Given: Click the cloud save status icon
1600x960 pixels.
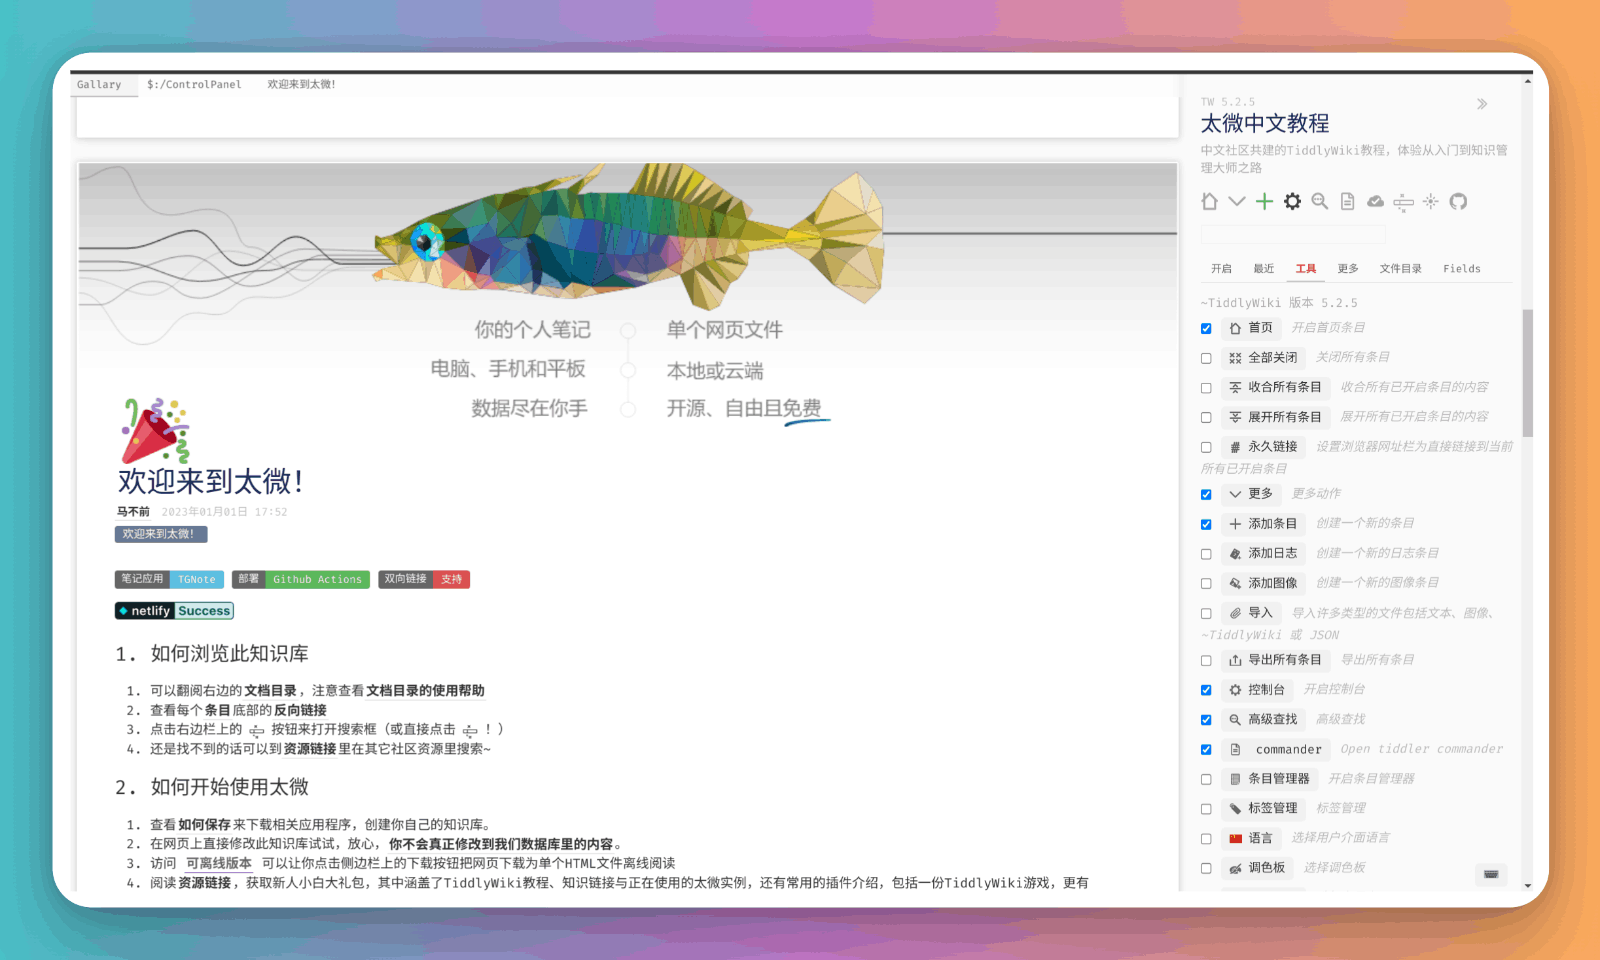Looking at the screenshot, I should pyautogui.click(x=1375, y=202).
